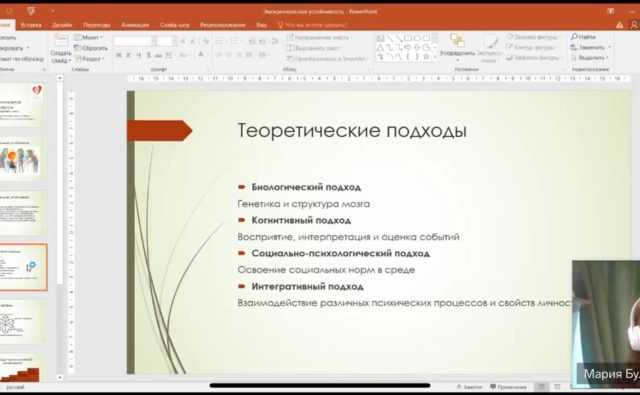Switch to the Дизайн tab
Viewport: 640px width, 395px height.
point(62,25)
